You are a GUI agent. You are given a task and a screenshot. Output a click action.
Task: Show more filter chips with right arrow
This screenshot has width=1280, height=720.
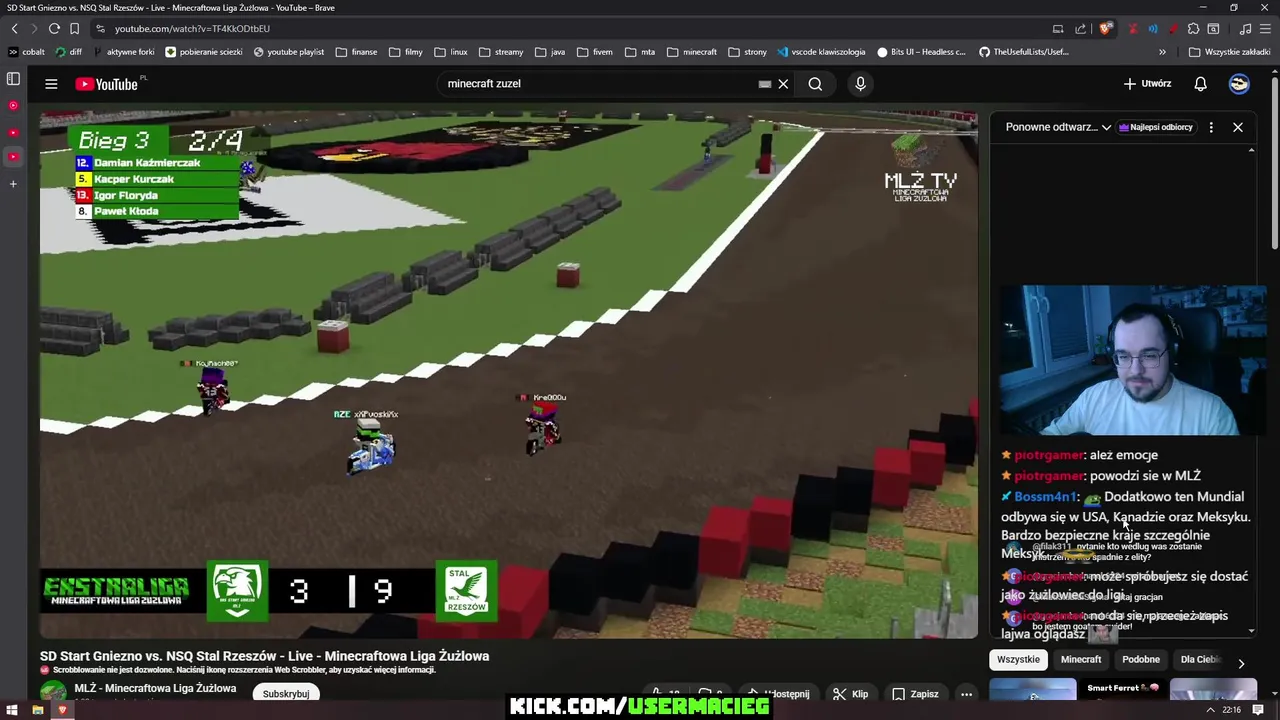pyautogui.click(x=1241, y=663)
